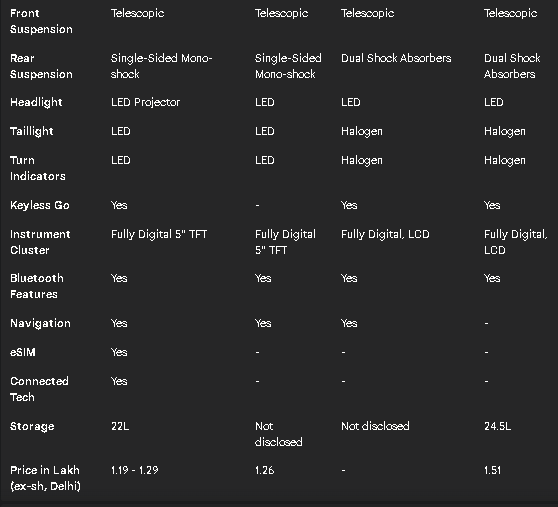Select the 'Price in Lakh (ex-sh, Delhi)' label
The height and width of the screenshot is (507, 558).
[x=45, y=478]
